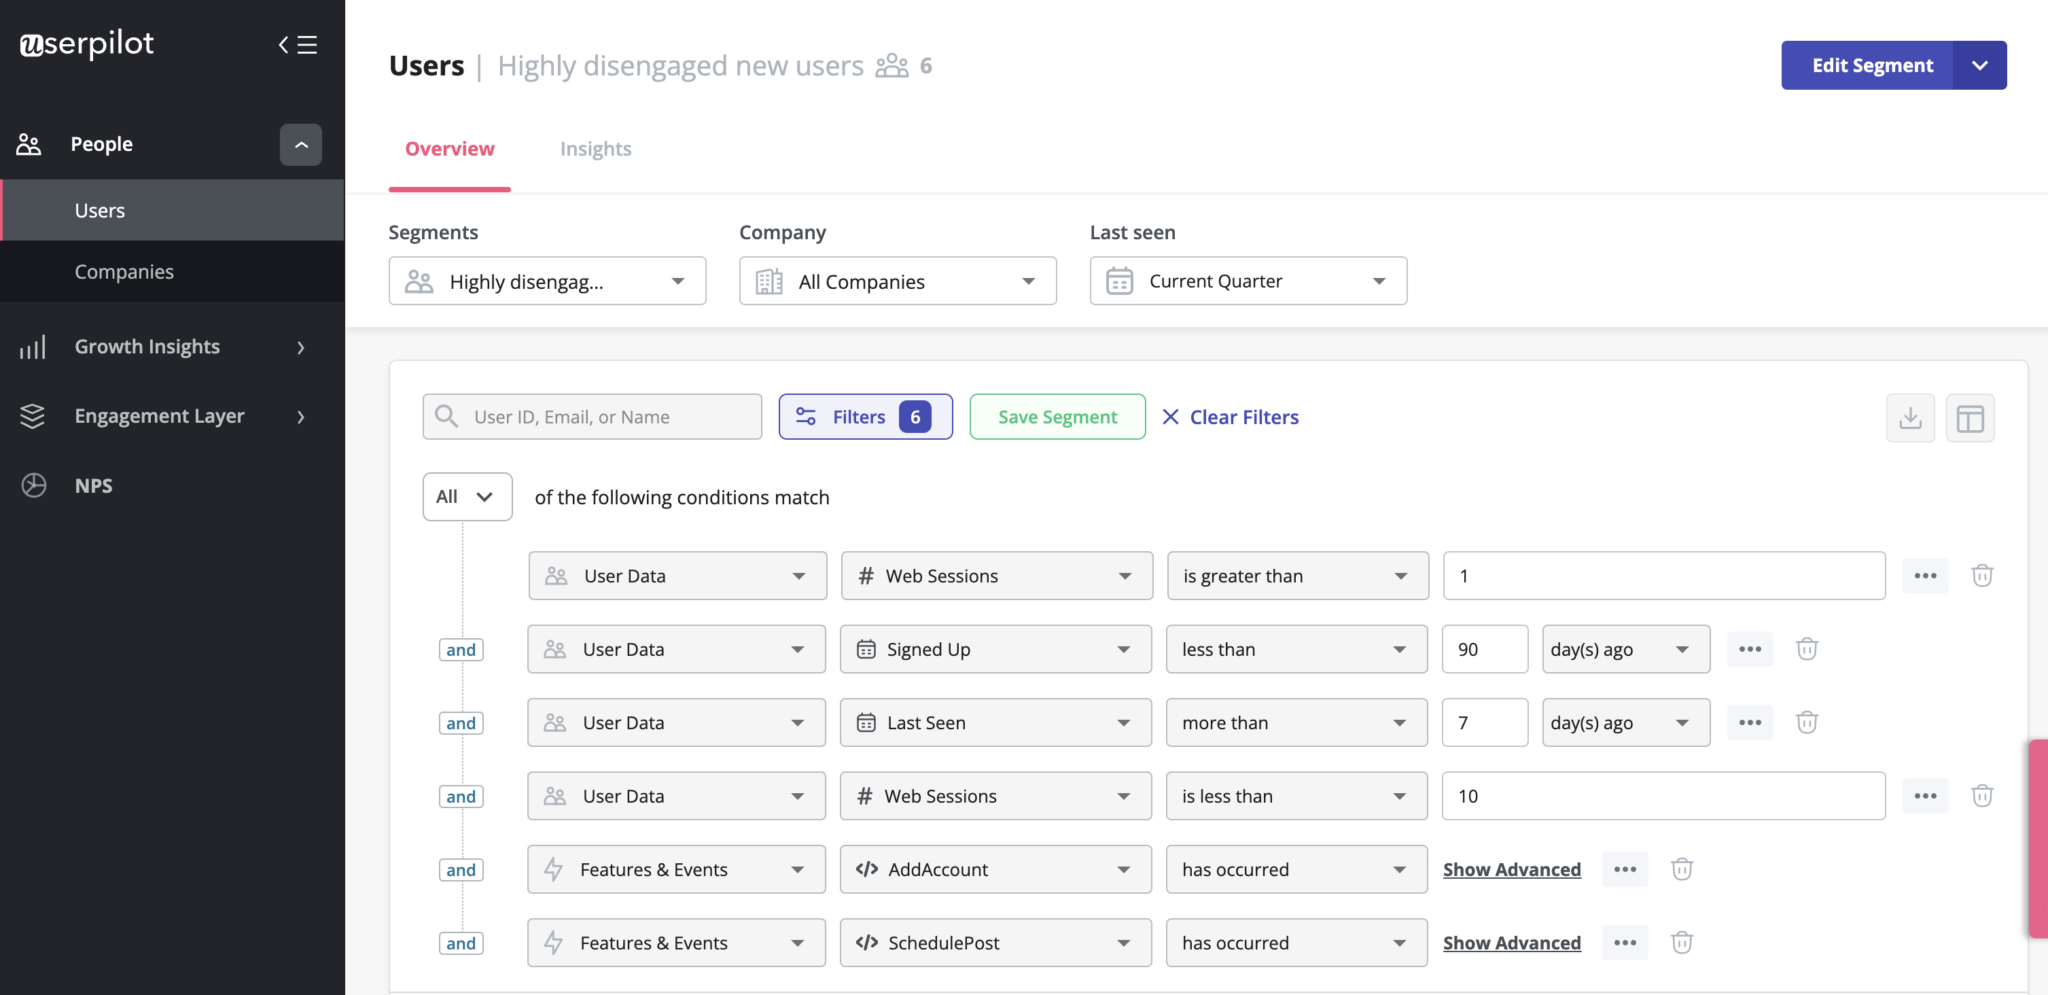Delete the Web Sessions greater than 1 condition
2048x995 pixels.
pyautogui.click(x=1982, y=575)
